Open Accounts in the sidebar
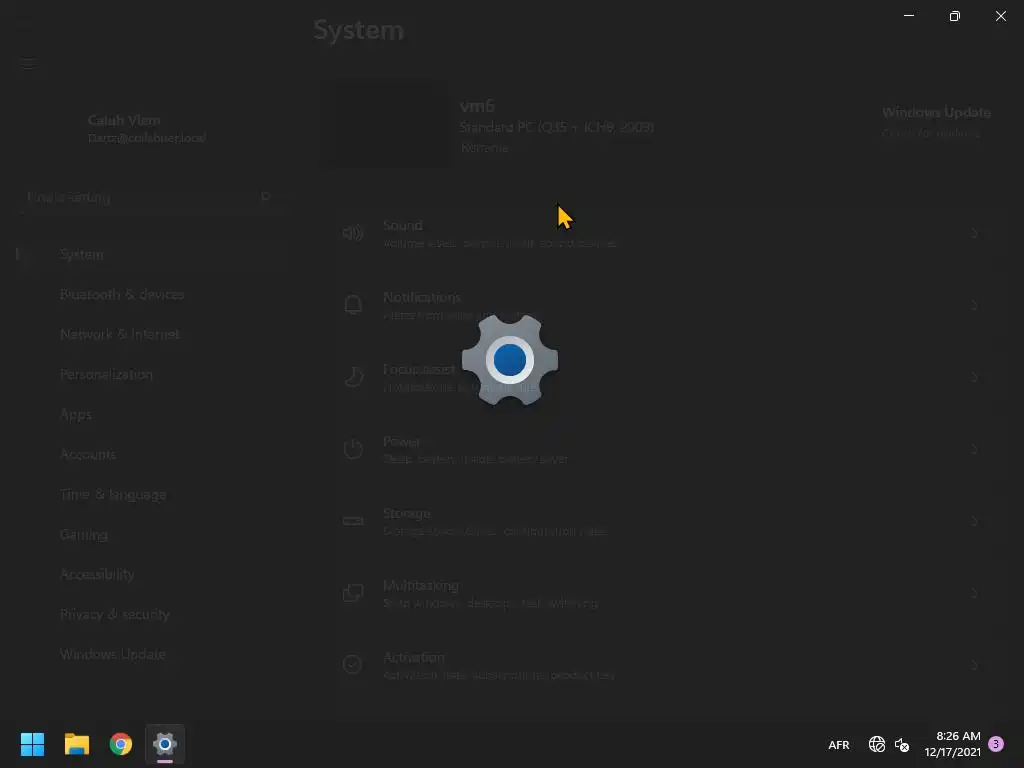The image size is (1024, 768). (152, 454)
